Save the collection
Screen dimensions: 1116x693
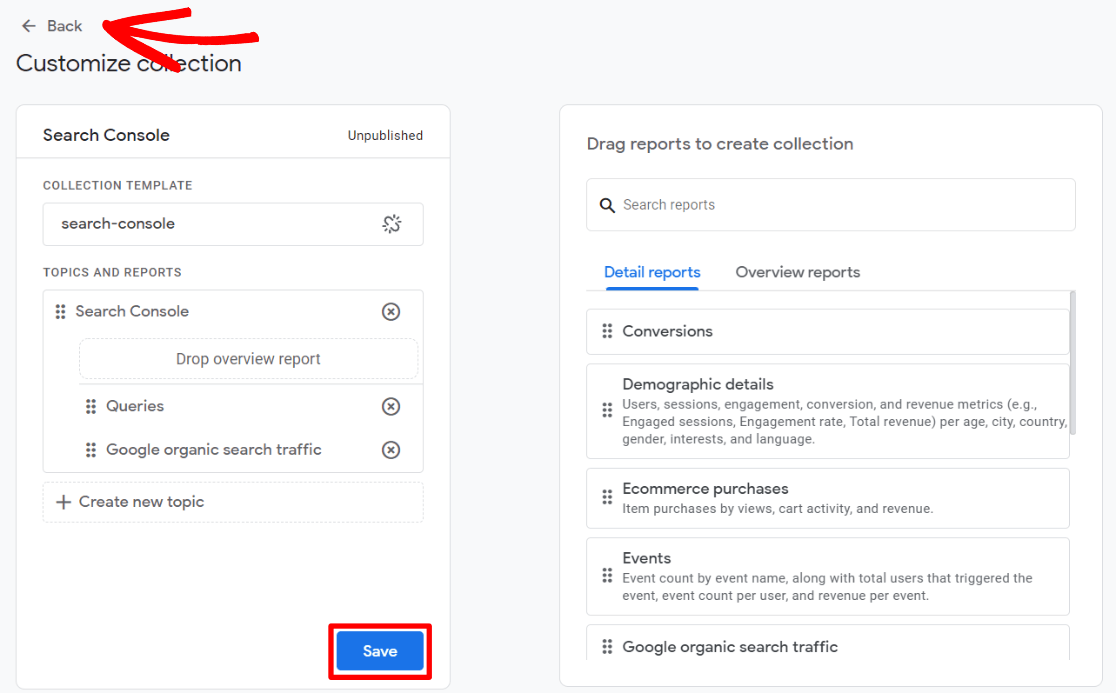pyautogui.click(x=379, y=650)
